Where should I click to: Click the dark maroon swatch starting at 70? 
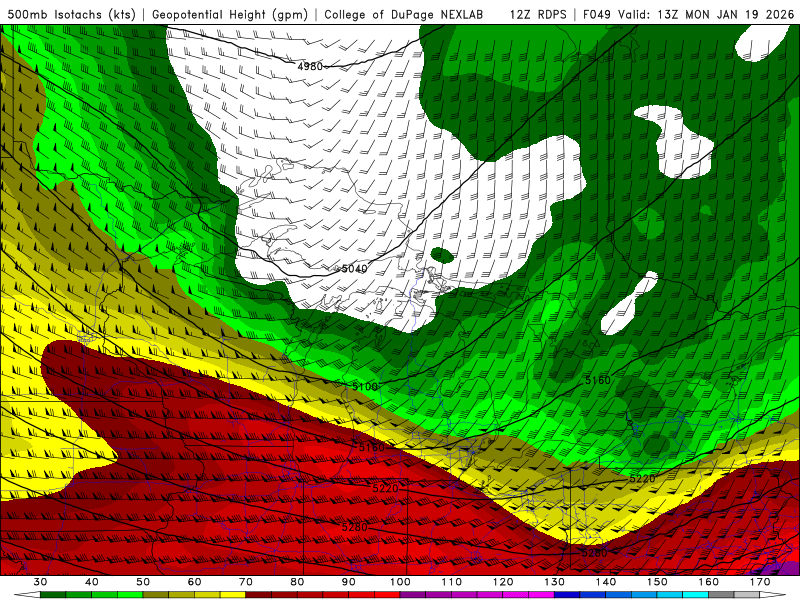pyautogui.click(x=259, y=595)
